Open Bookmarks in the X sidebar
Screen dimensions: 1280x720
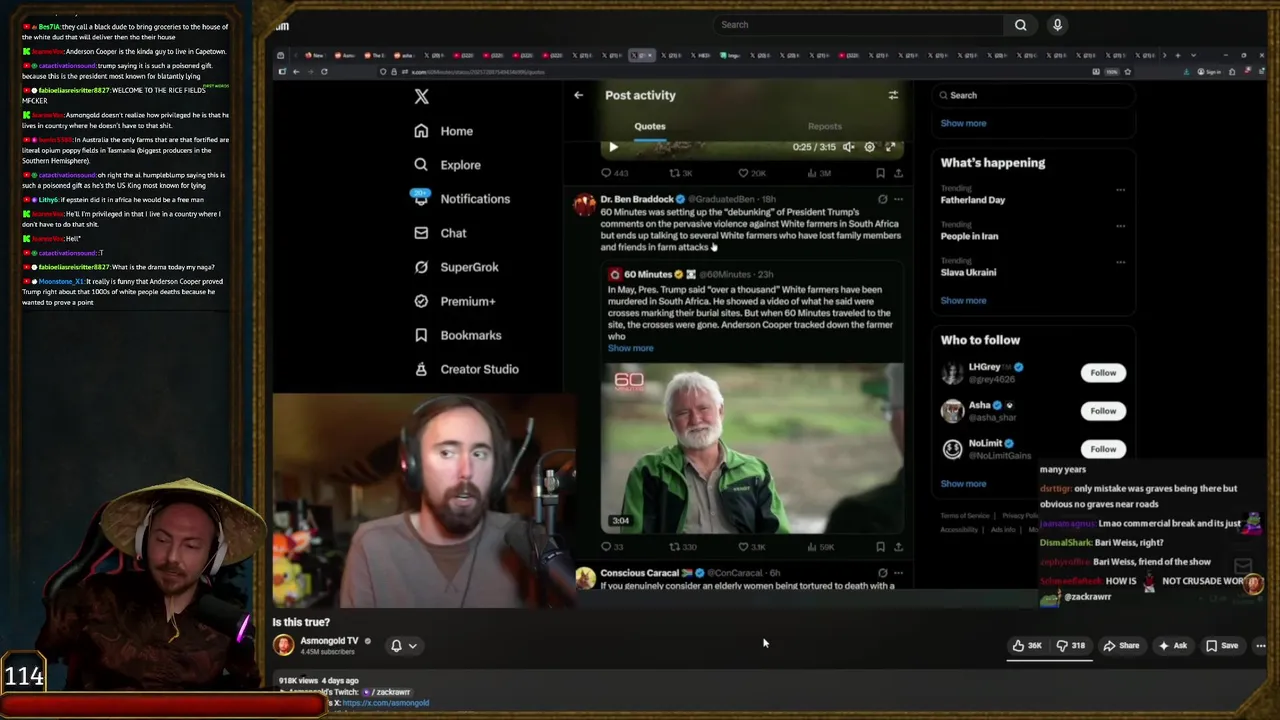(x=457, y=335)
